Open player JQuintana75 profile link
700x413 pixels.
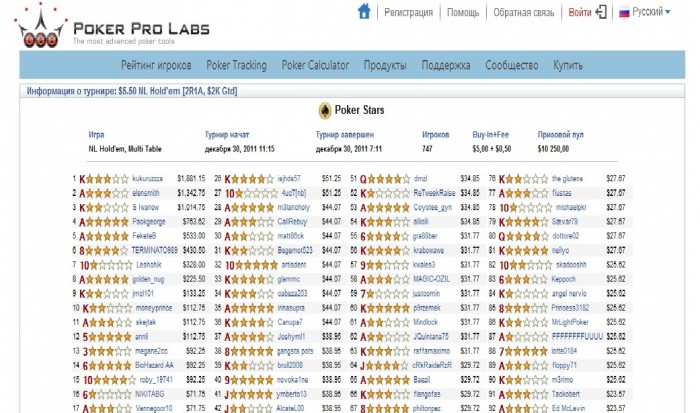pos(431,337)
